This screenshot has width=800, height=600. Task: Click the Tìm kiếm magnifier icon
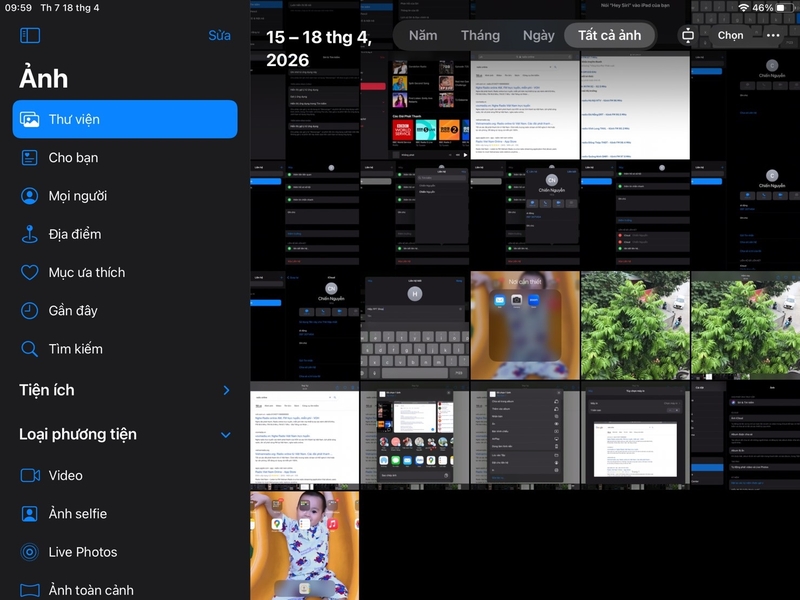coord(30,349)
